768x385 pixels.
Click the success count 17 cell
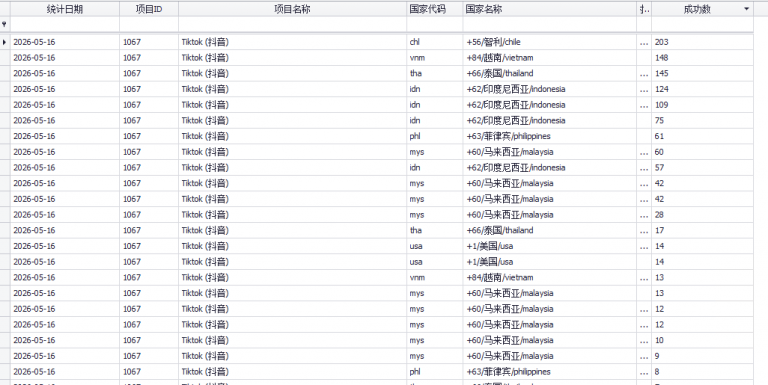click(x=702, y=230)
